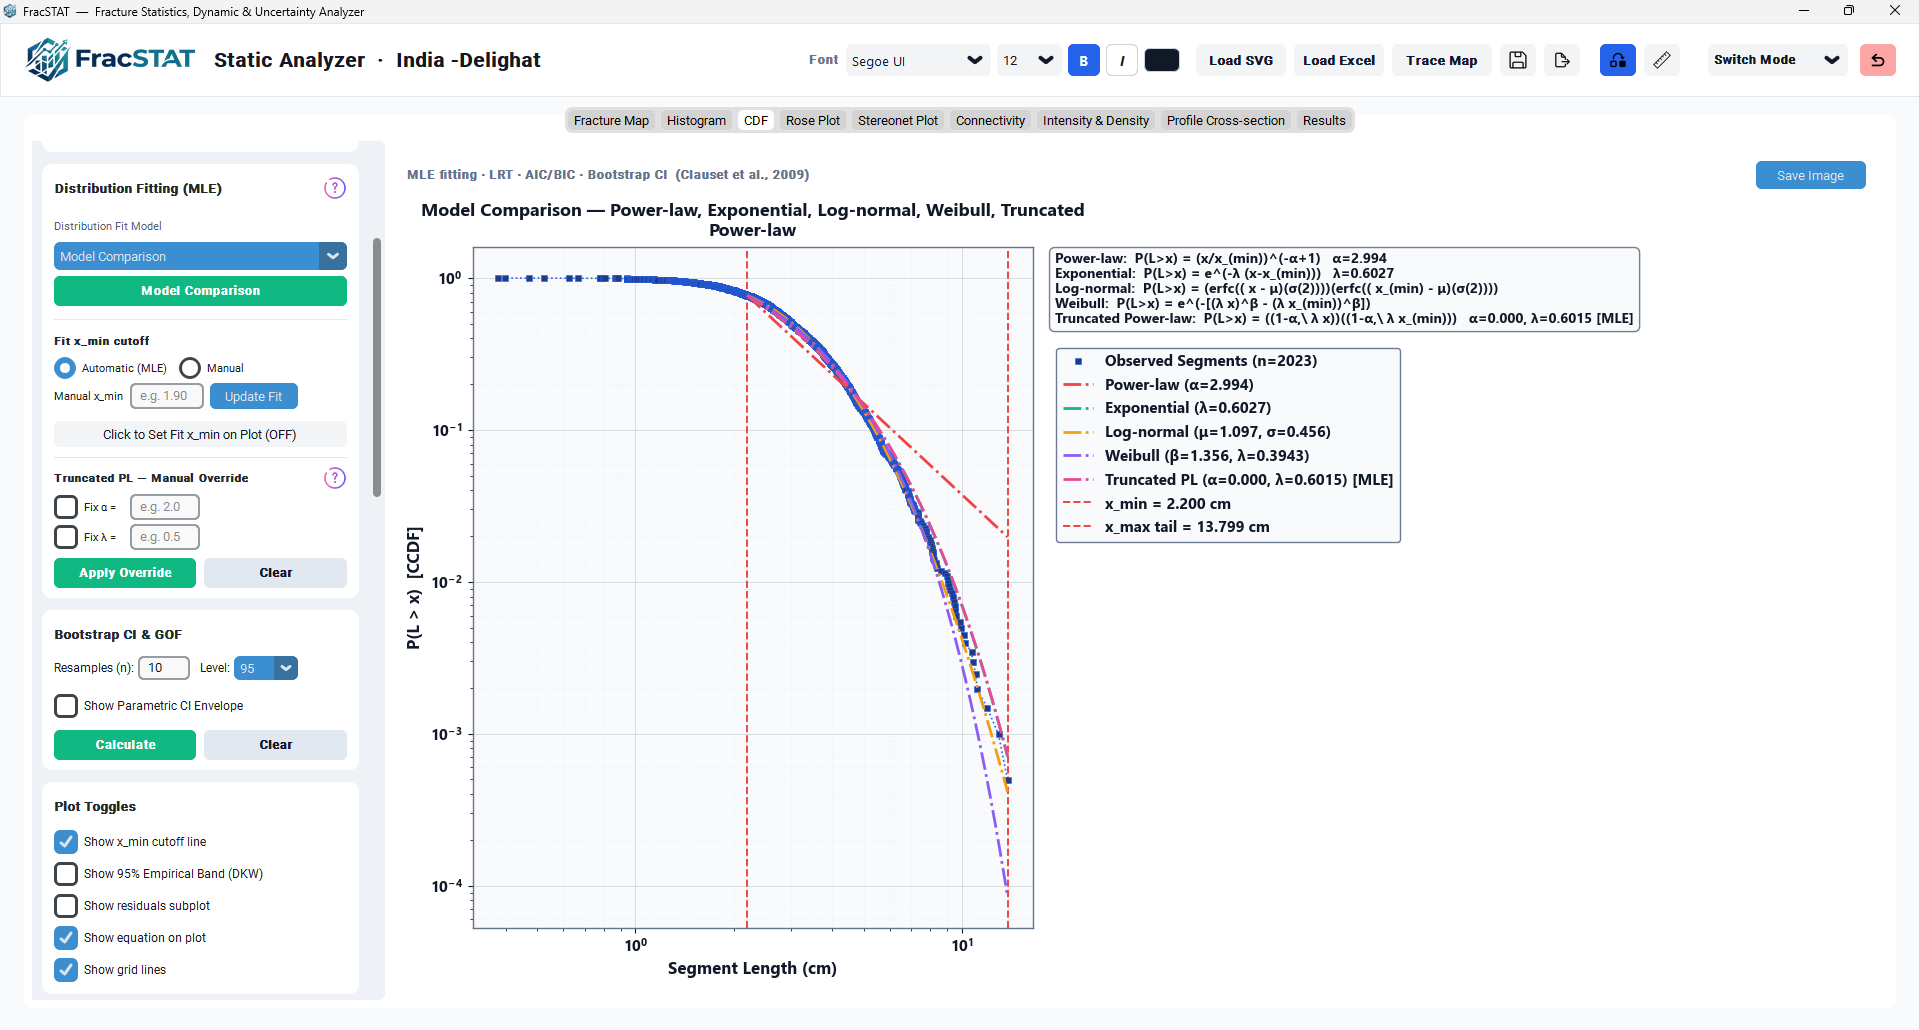The image size is (1919, 1030).
Task: Click the Fix λ value field
Action: (x=165, y=537)
